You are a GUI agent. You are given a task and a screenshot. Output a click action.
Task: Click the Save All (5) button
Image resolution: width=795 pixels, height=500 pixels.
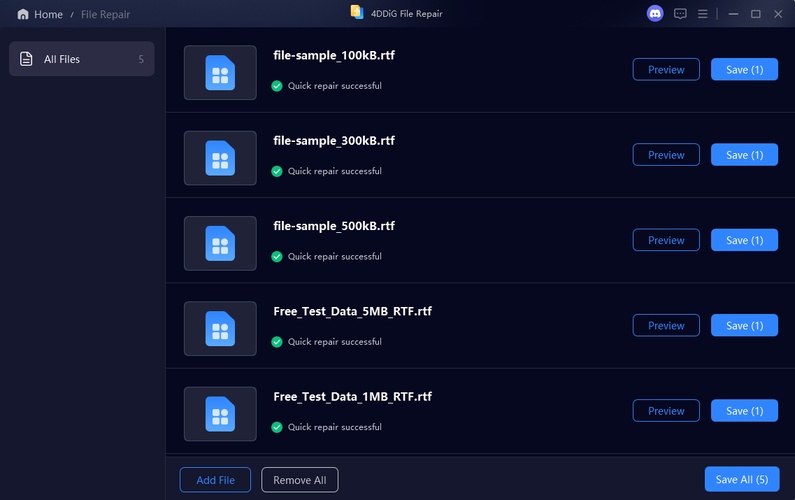(742, 479)
